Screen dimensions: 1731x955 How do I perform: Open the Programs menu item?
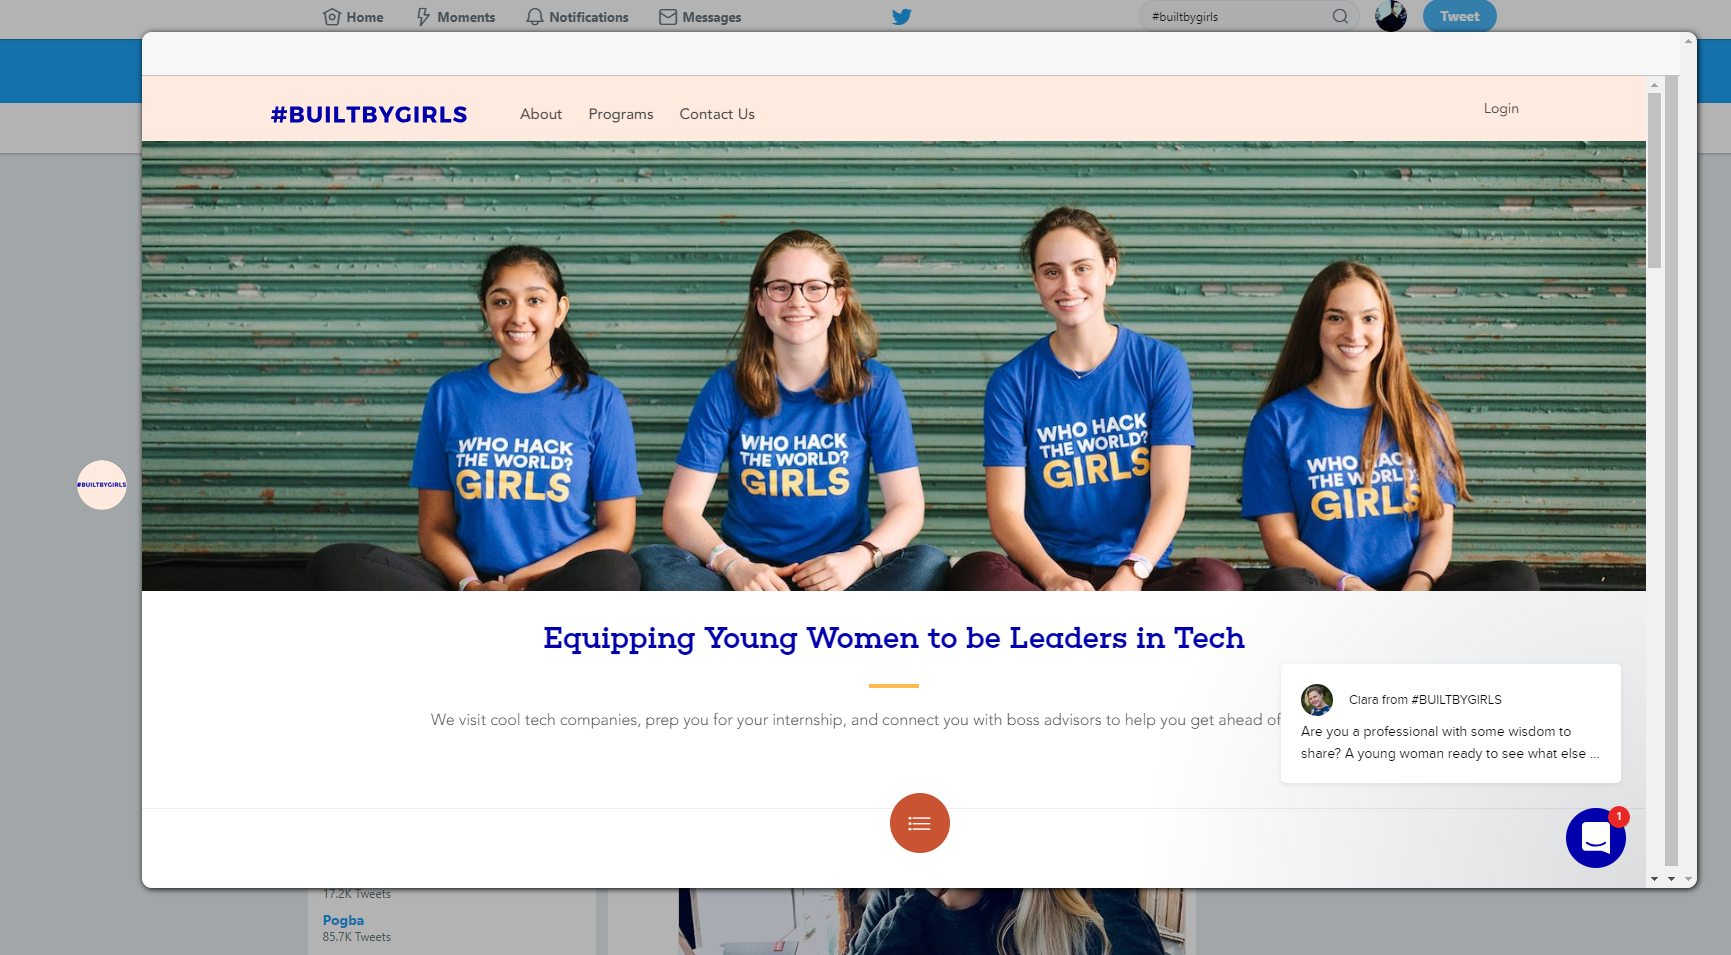click(x=621, y=114)
